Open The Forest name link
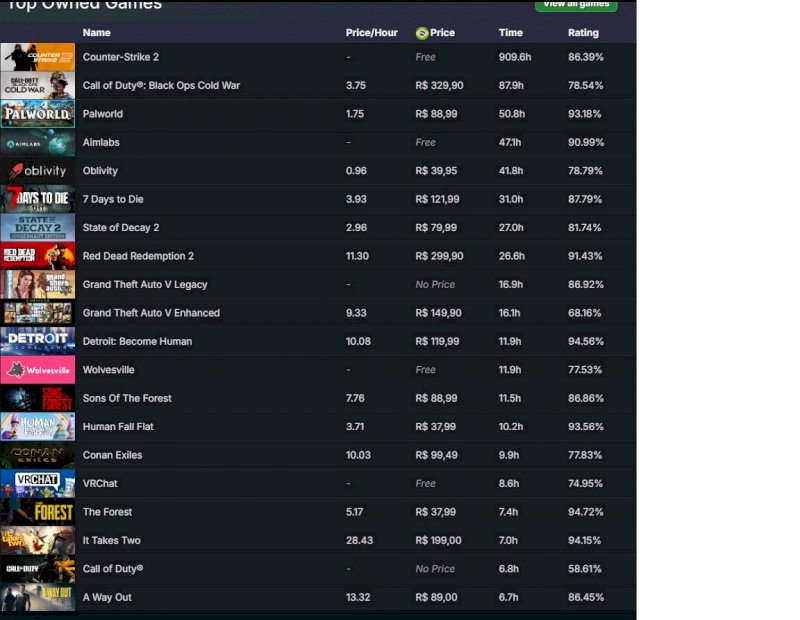This screenshot has height=620, width=800. tap(107, 511)
